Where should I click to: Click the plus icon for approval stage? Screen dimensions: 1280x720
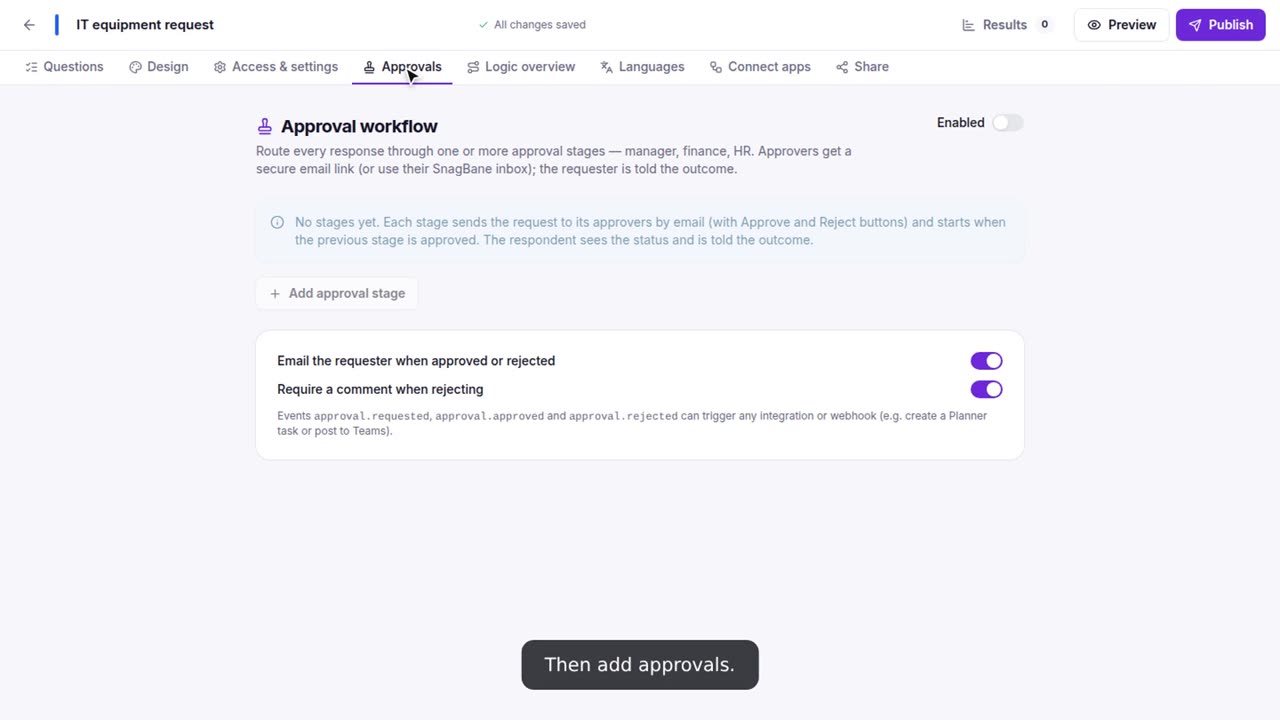[275, 294]
